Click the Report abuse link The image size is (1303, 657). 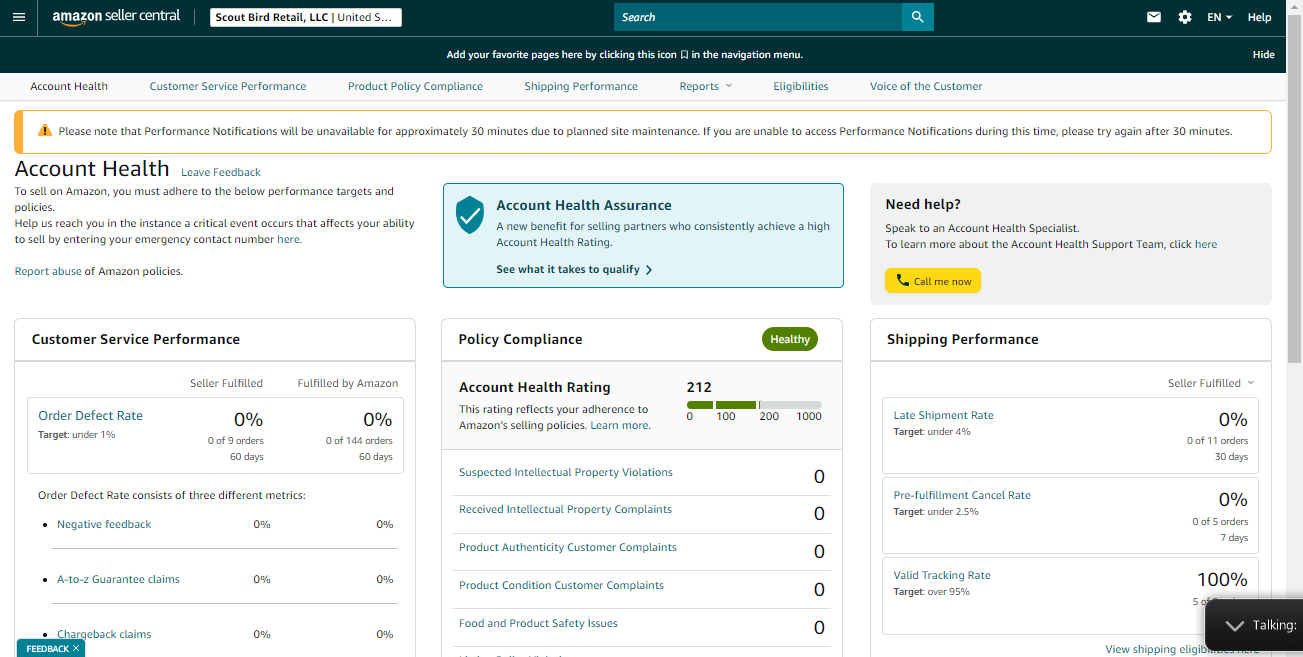coord(48,271)
